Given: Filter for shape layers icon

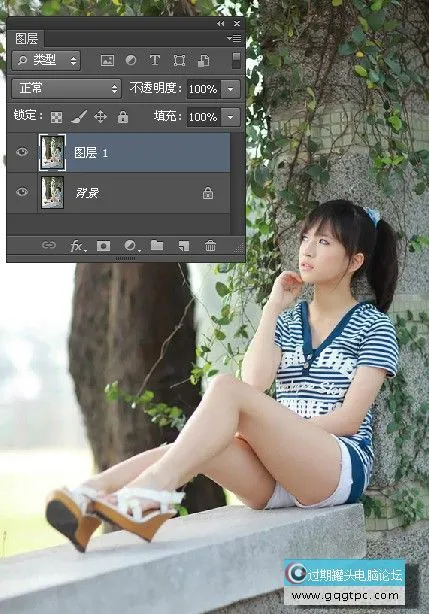Looking at the screenshot, I should tap(179, 60).
